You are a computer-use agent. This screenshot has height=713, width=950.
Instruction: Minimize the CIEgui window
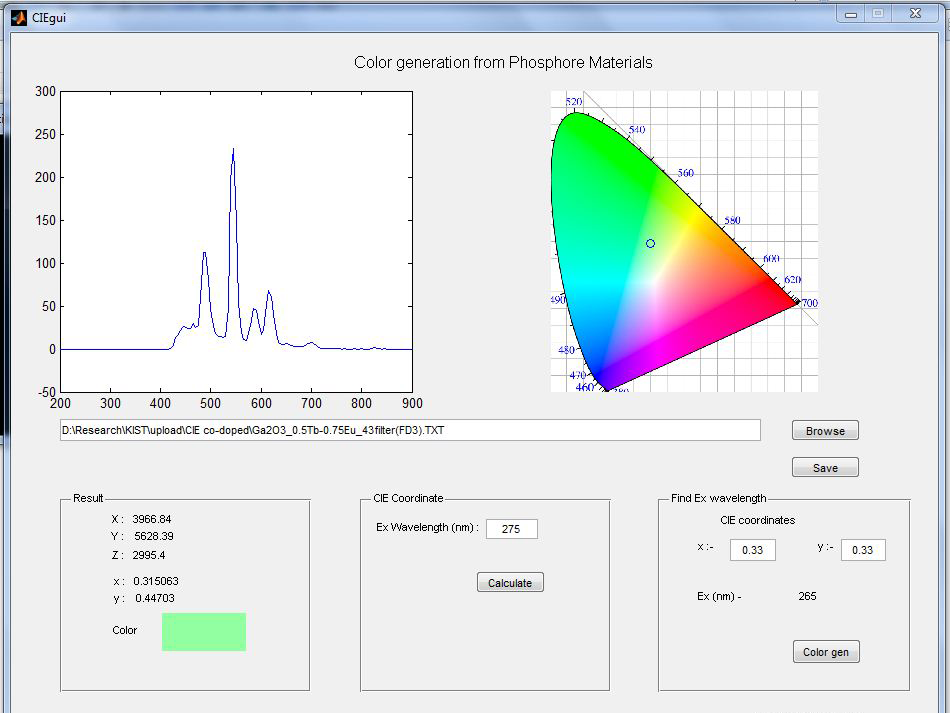click(851, 15)
